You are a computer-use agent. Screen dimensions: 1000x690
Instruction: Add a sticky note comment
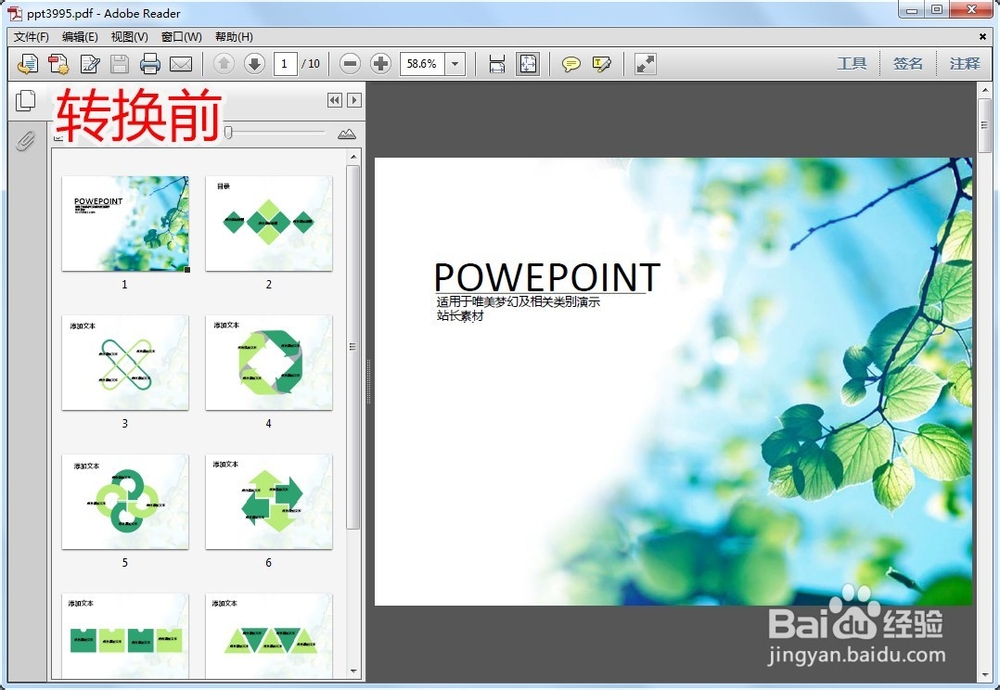click(571, 64)
